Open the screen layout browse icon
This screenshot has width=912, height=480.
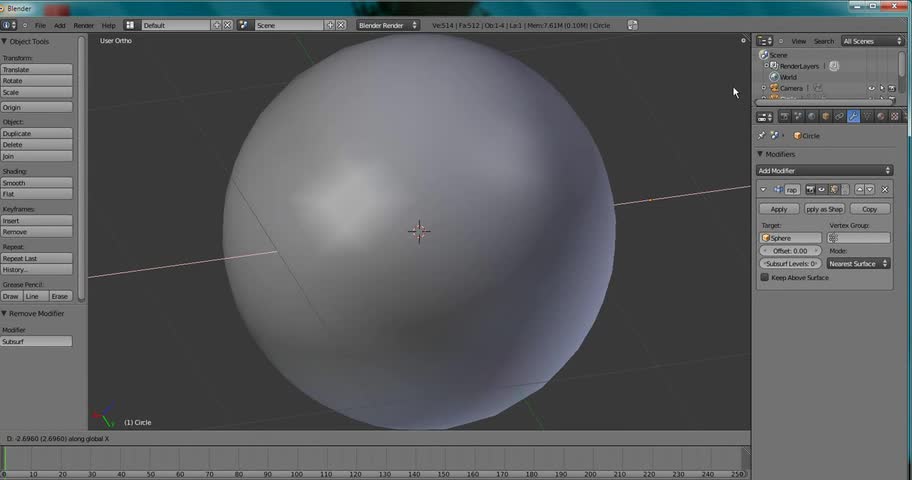pos(130,25)
